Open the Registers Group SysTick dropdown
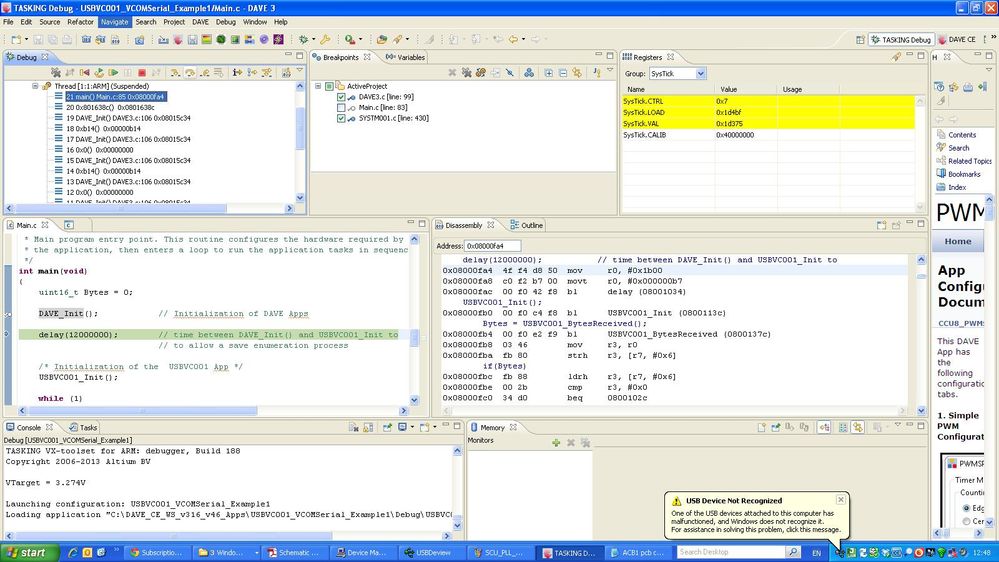The height and width of the screenshot is (562, 999). (700, 74)
